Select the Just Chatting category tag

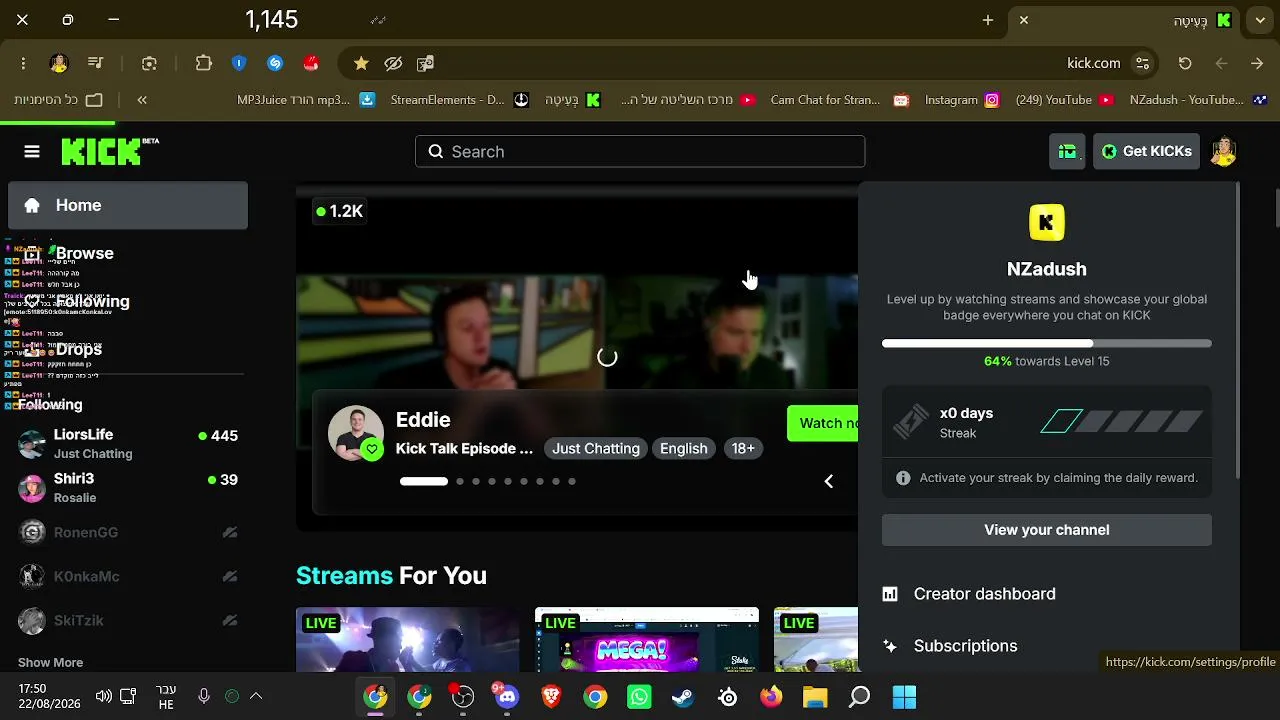(596, 449)
